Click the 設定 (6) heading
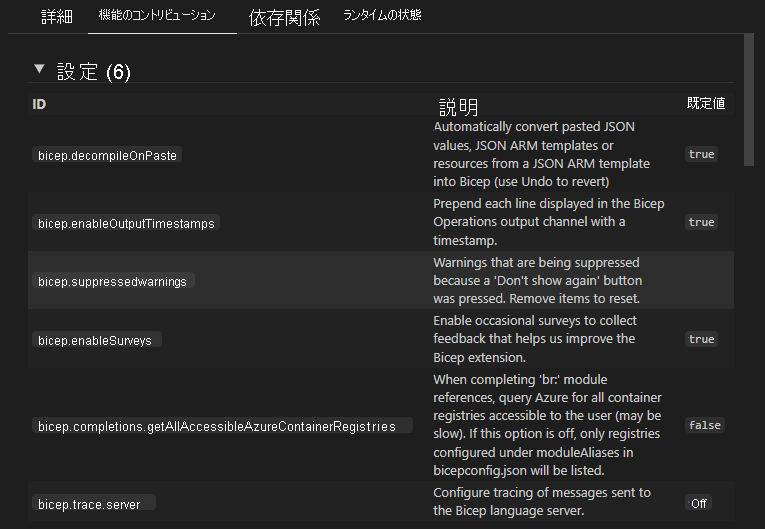 tap(94, 72)
